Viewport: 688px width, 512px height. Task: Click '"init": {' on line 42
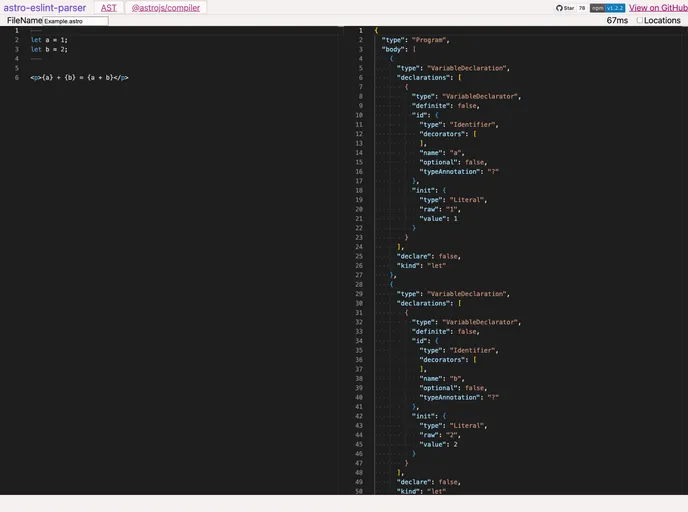pos(429,416)
